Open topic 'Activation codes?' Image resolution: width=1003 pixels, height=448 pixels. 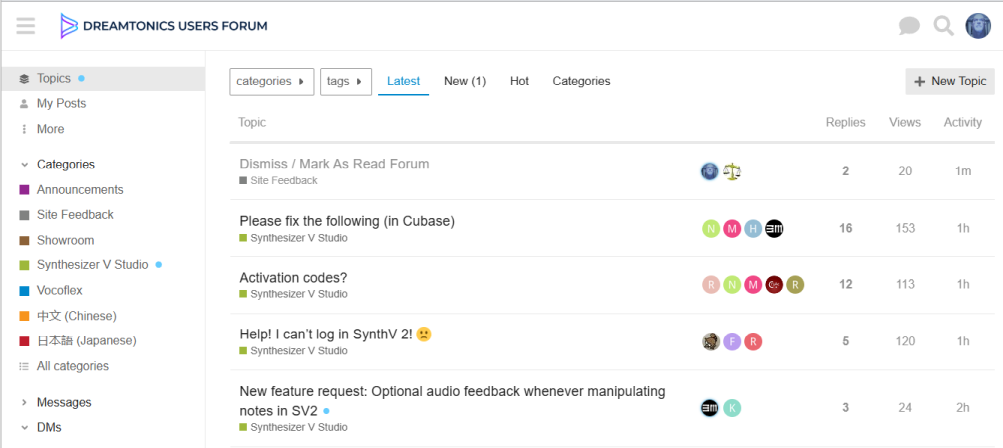point(294,278)
